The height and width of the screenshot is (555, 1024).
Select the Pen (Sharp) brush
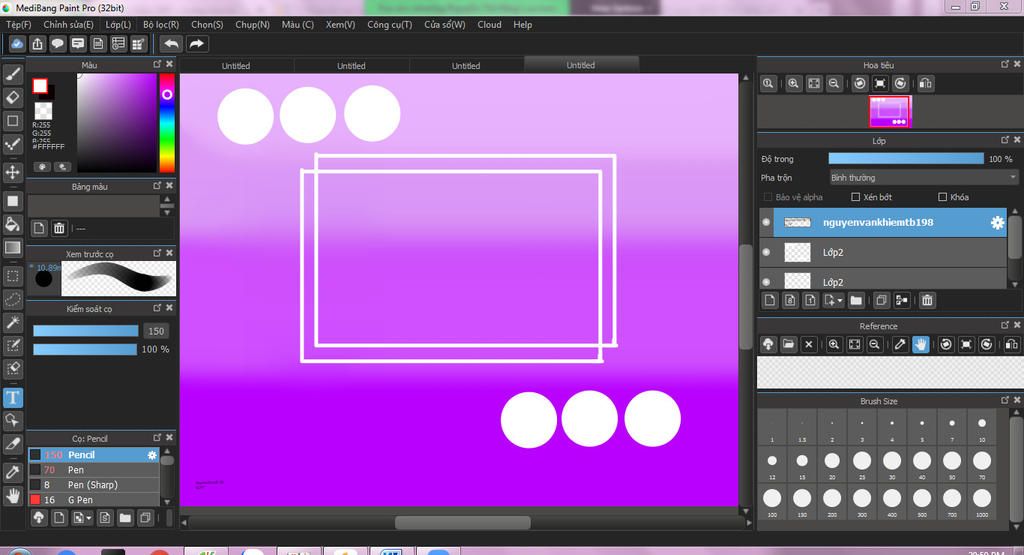pyautogui.click(x=93, y=484)
